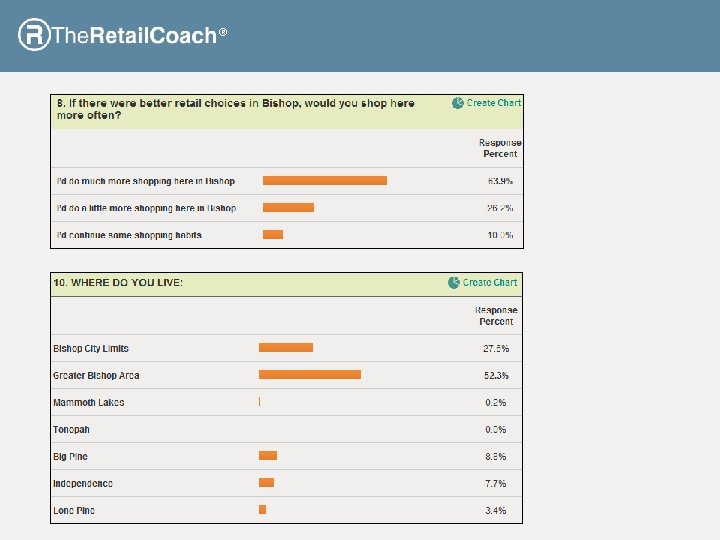Screen dimensions: 720x540
Task: Click the question 8 heading about Bishop retail
Action: tap(235, 109)
